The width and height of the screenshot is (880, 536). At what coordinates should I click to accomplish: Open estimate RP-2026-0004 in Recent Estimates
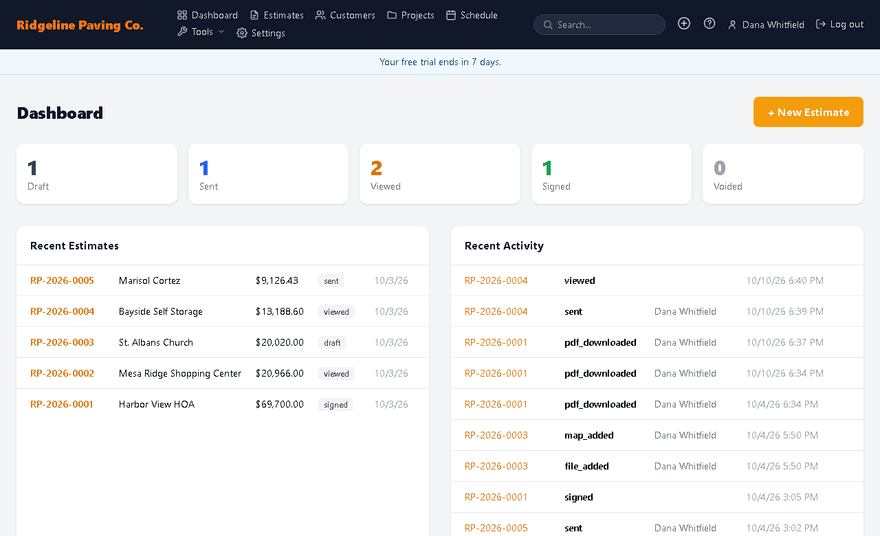(x=62, y=311)
